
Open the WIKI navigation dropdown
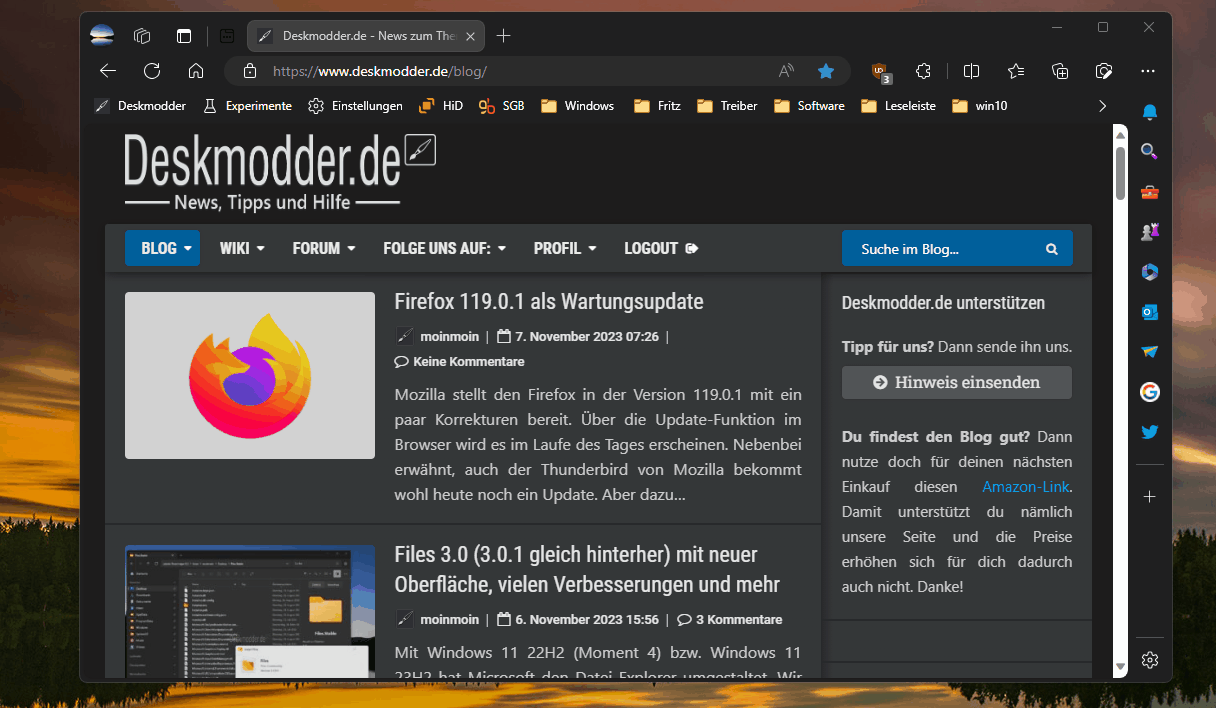point(242,248)
